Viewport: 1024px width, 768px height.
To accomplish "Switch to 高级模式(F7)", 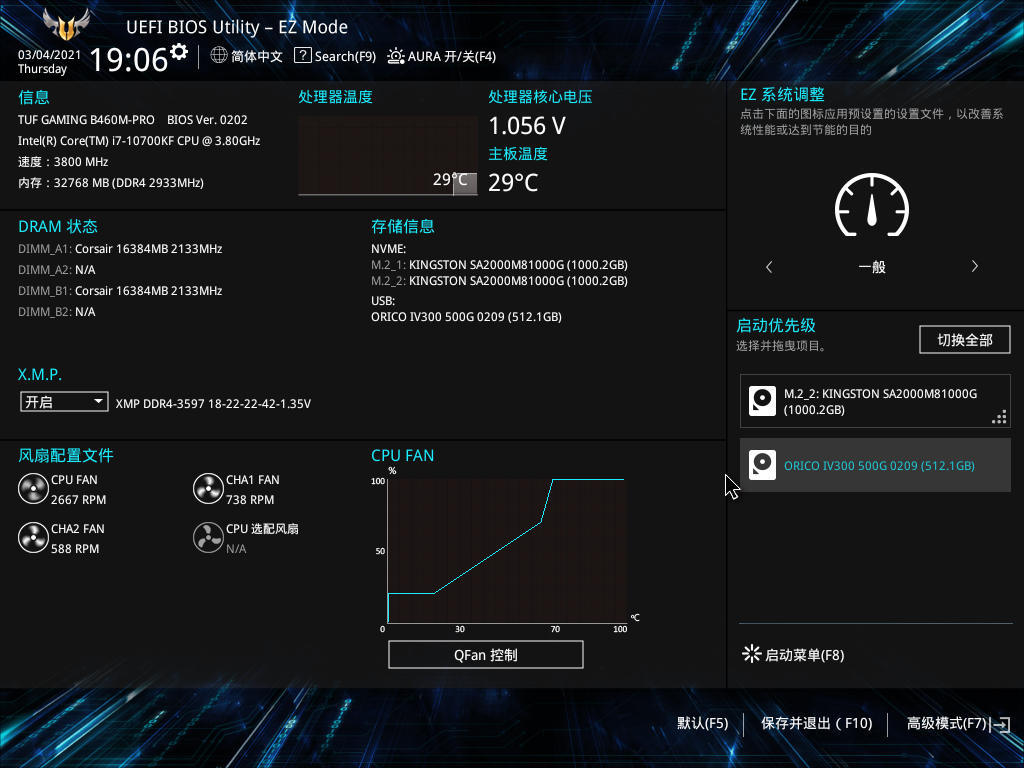I will tap(947, 723).
